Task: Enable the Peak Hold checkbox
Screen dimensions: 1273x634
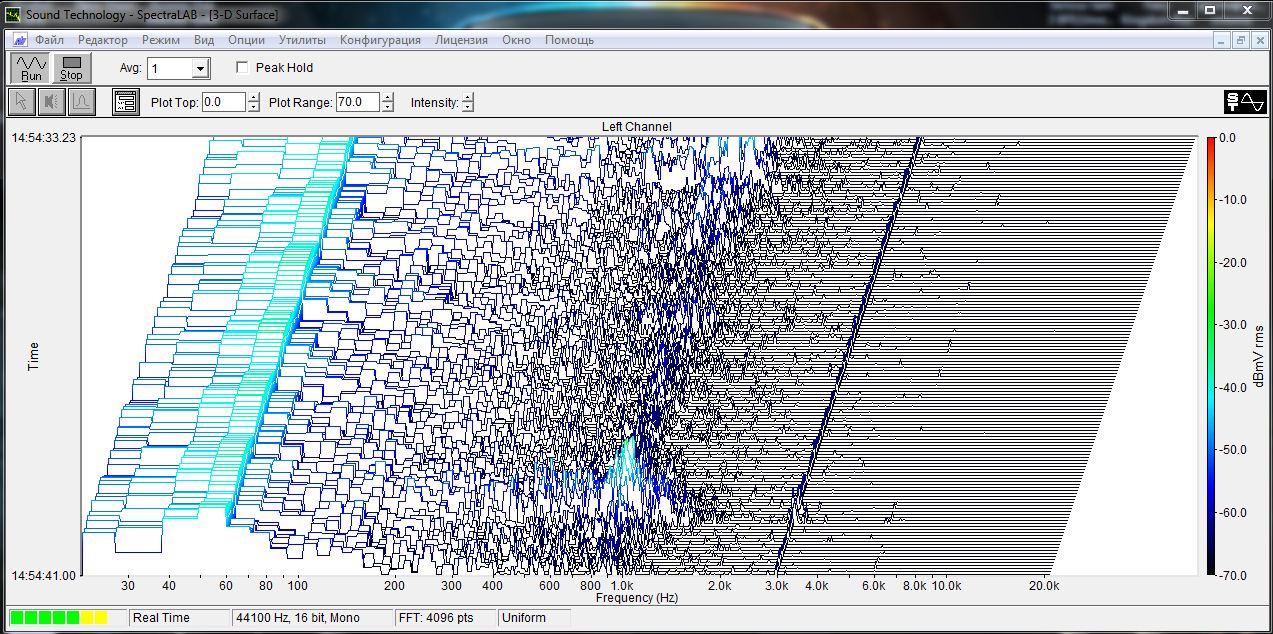Action: click(242, 68)
